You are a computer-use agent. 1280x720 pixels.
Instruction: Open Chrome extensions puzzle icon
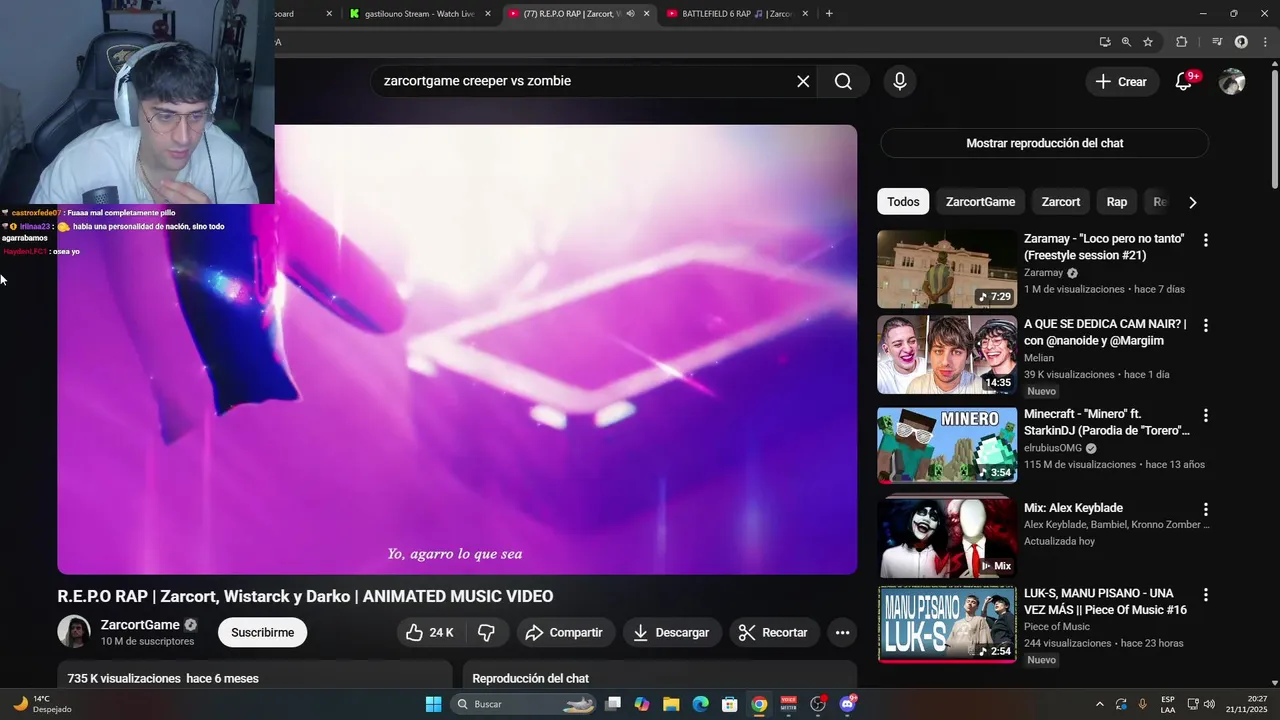[x=1181, y=42]
